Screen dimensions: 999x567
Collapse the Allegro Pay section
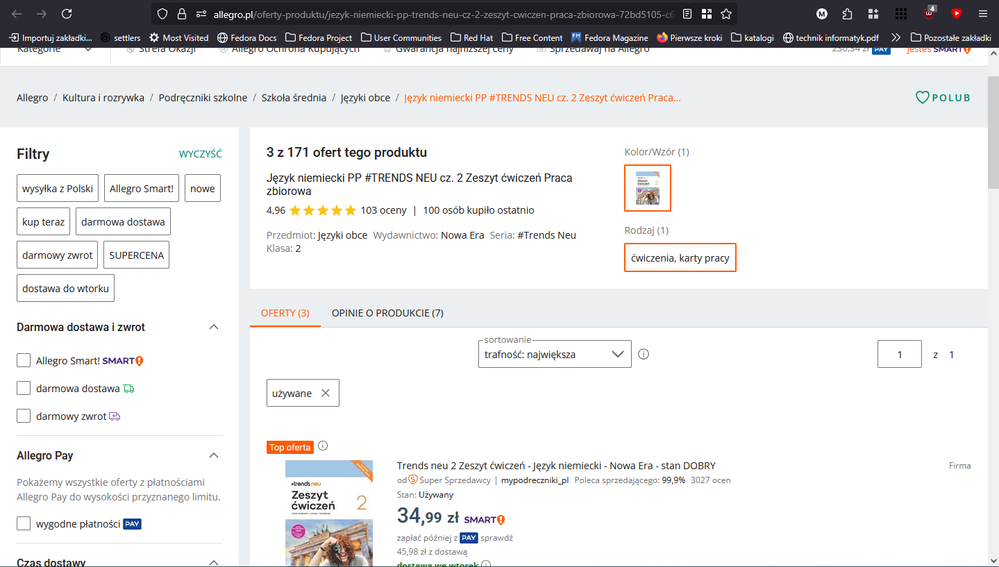(x=214, y=456)
